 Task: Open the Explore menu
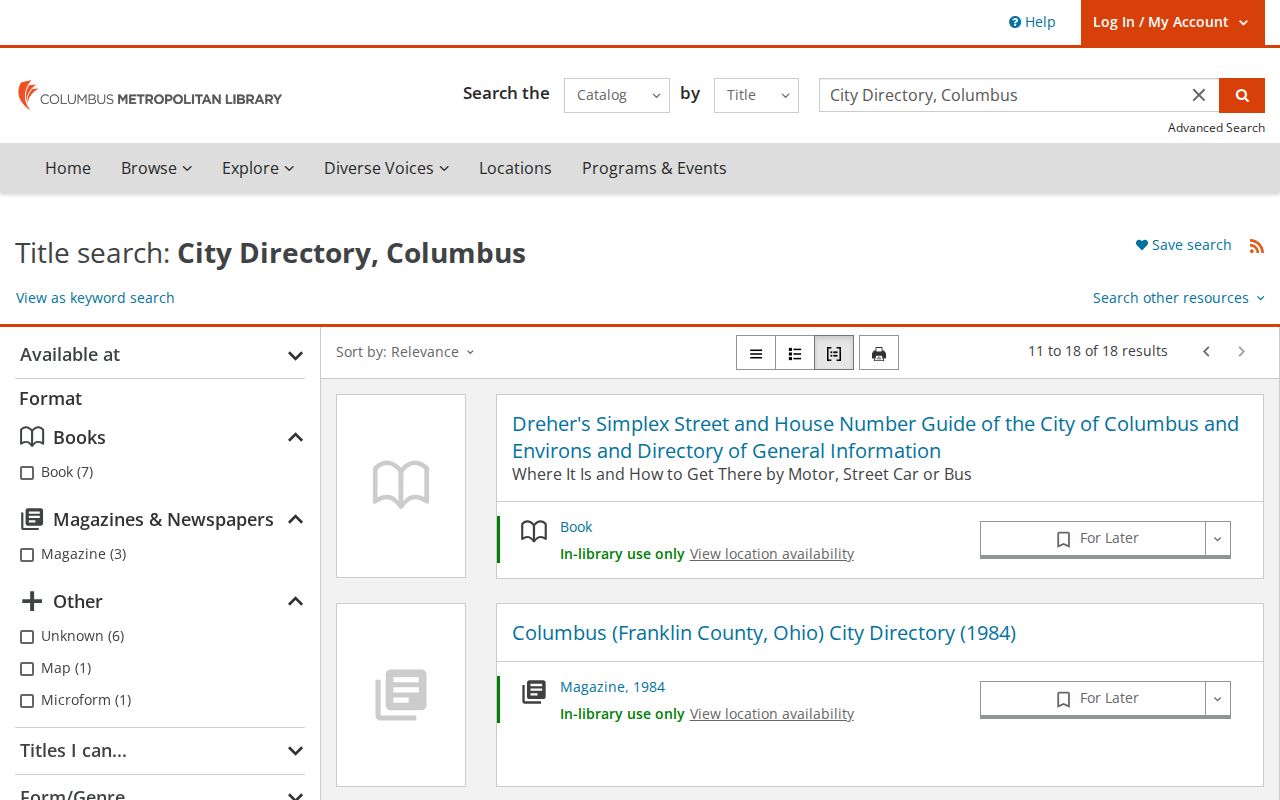(258, 168)
